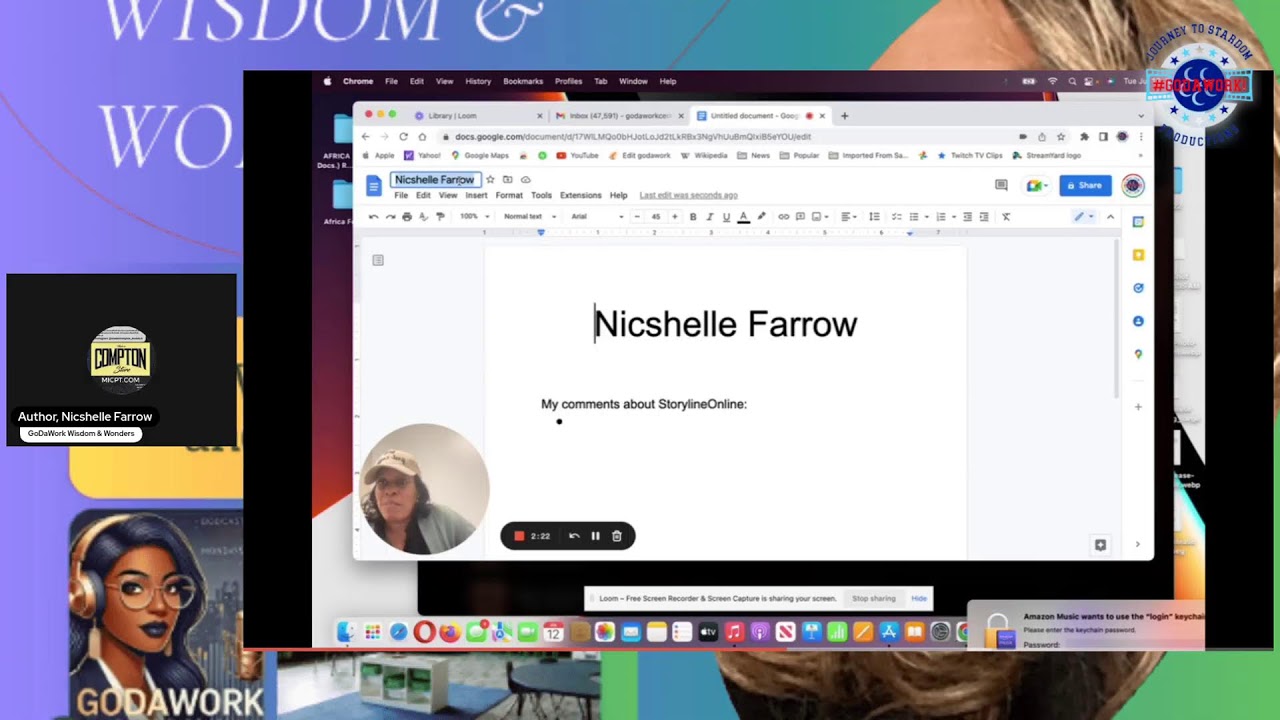
Task: Open the Normal text style dropdown
Action: click(x=530, y=217)
